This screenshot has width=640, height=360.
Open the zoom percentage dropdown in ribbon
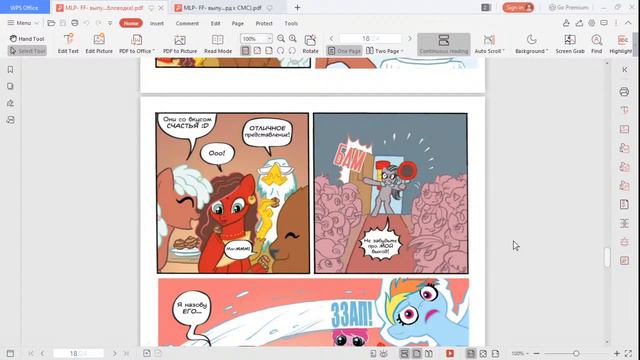(269, 39)
